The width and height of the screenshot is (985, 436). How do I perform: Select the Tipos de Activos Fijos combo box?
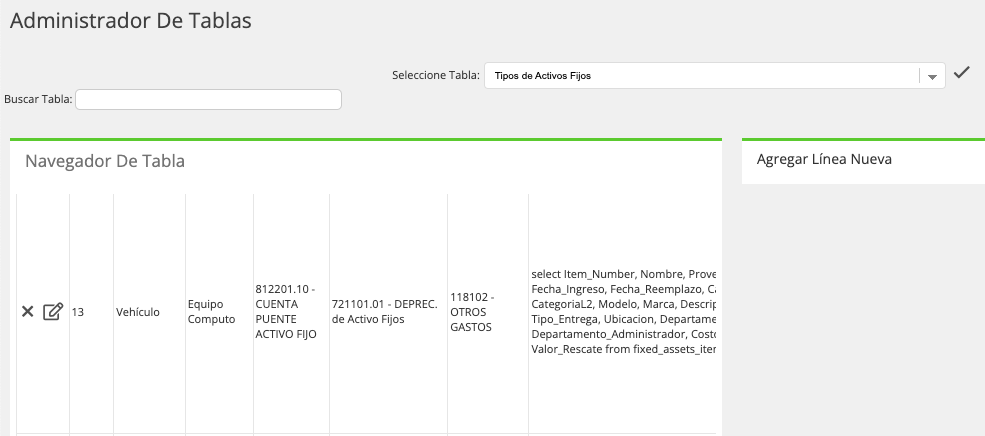tap(714, 76)
